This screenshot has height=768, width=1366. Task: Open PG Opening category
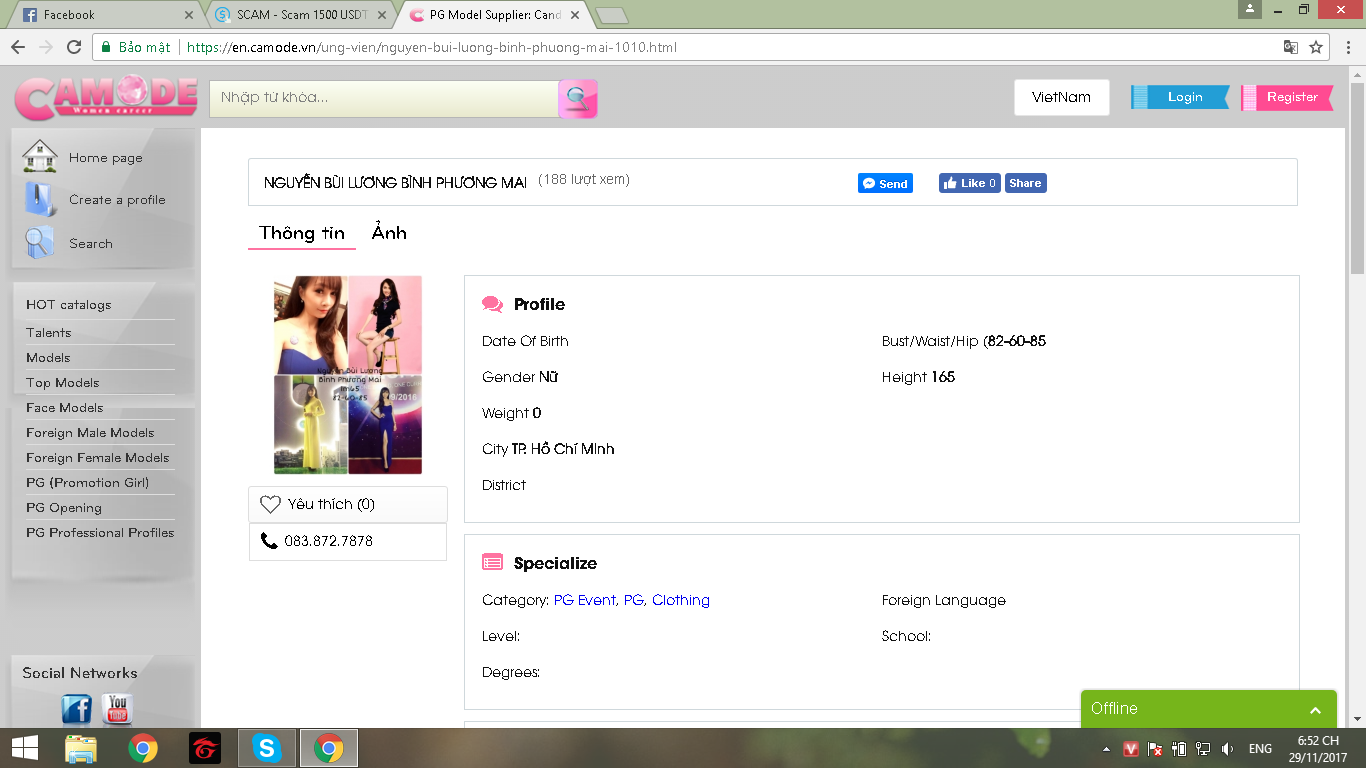coord(64,507)
